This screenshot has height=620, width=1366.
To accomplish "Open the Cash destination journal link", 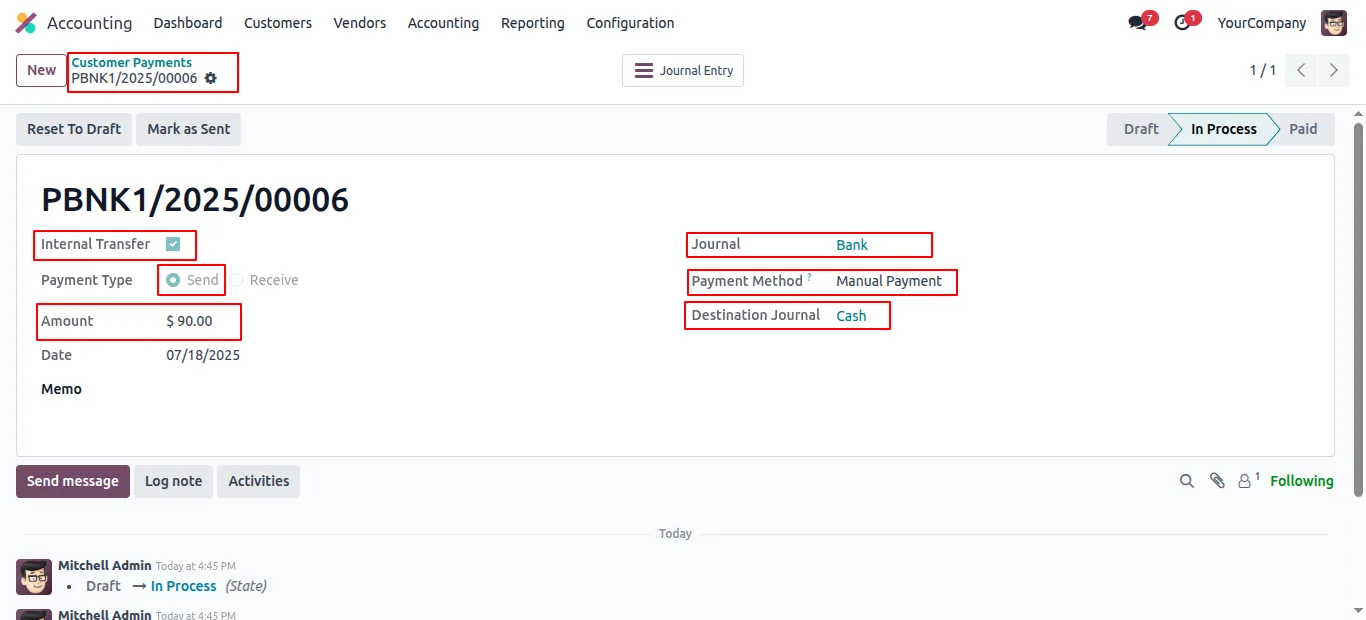I will (851, 316).
